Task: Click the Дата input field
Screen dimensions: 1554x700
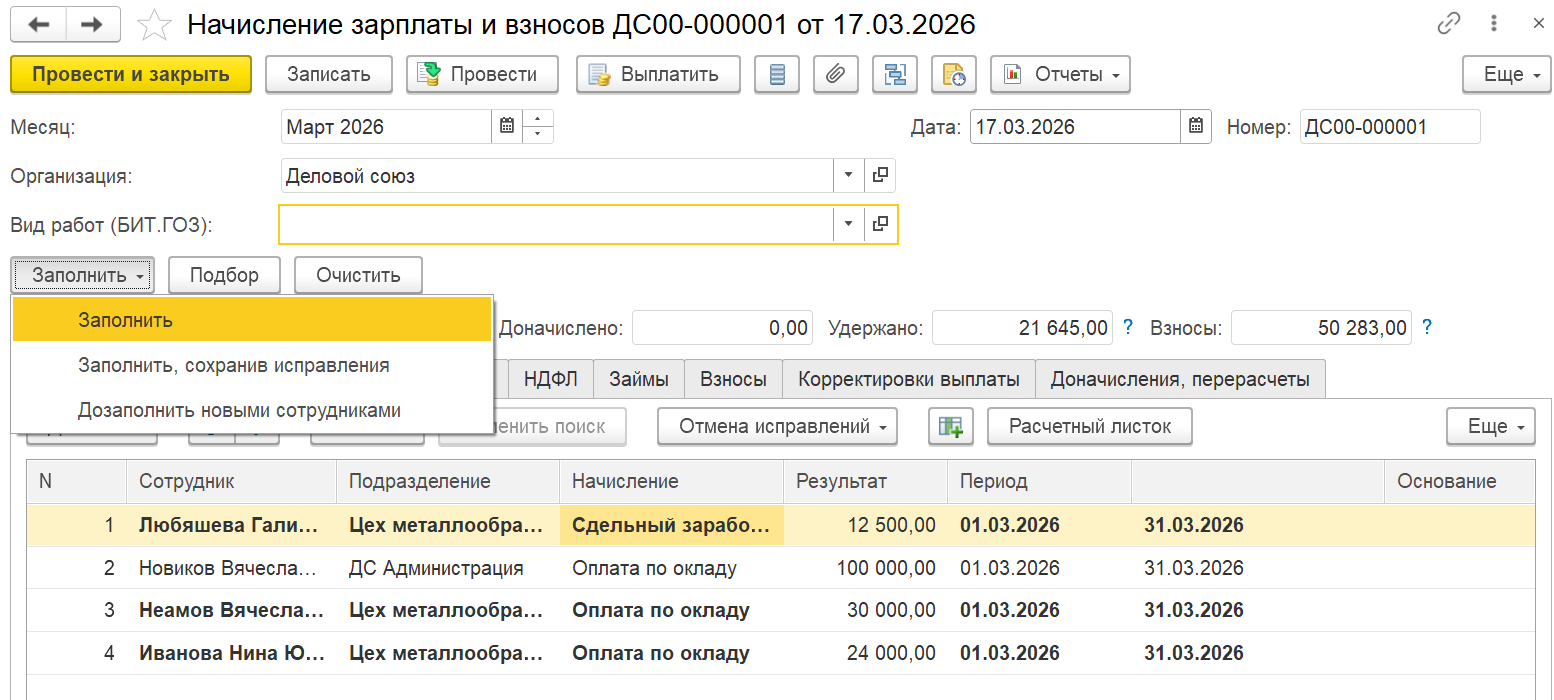Action: pyautogui.click(x=1076, y=127)
